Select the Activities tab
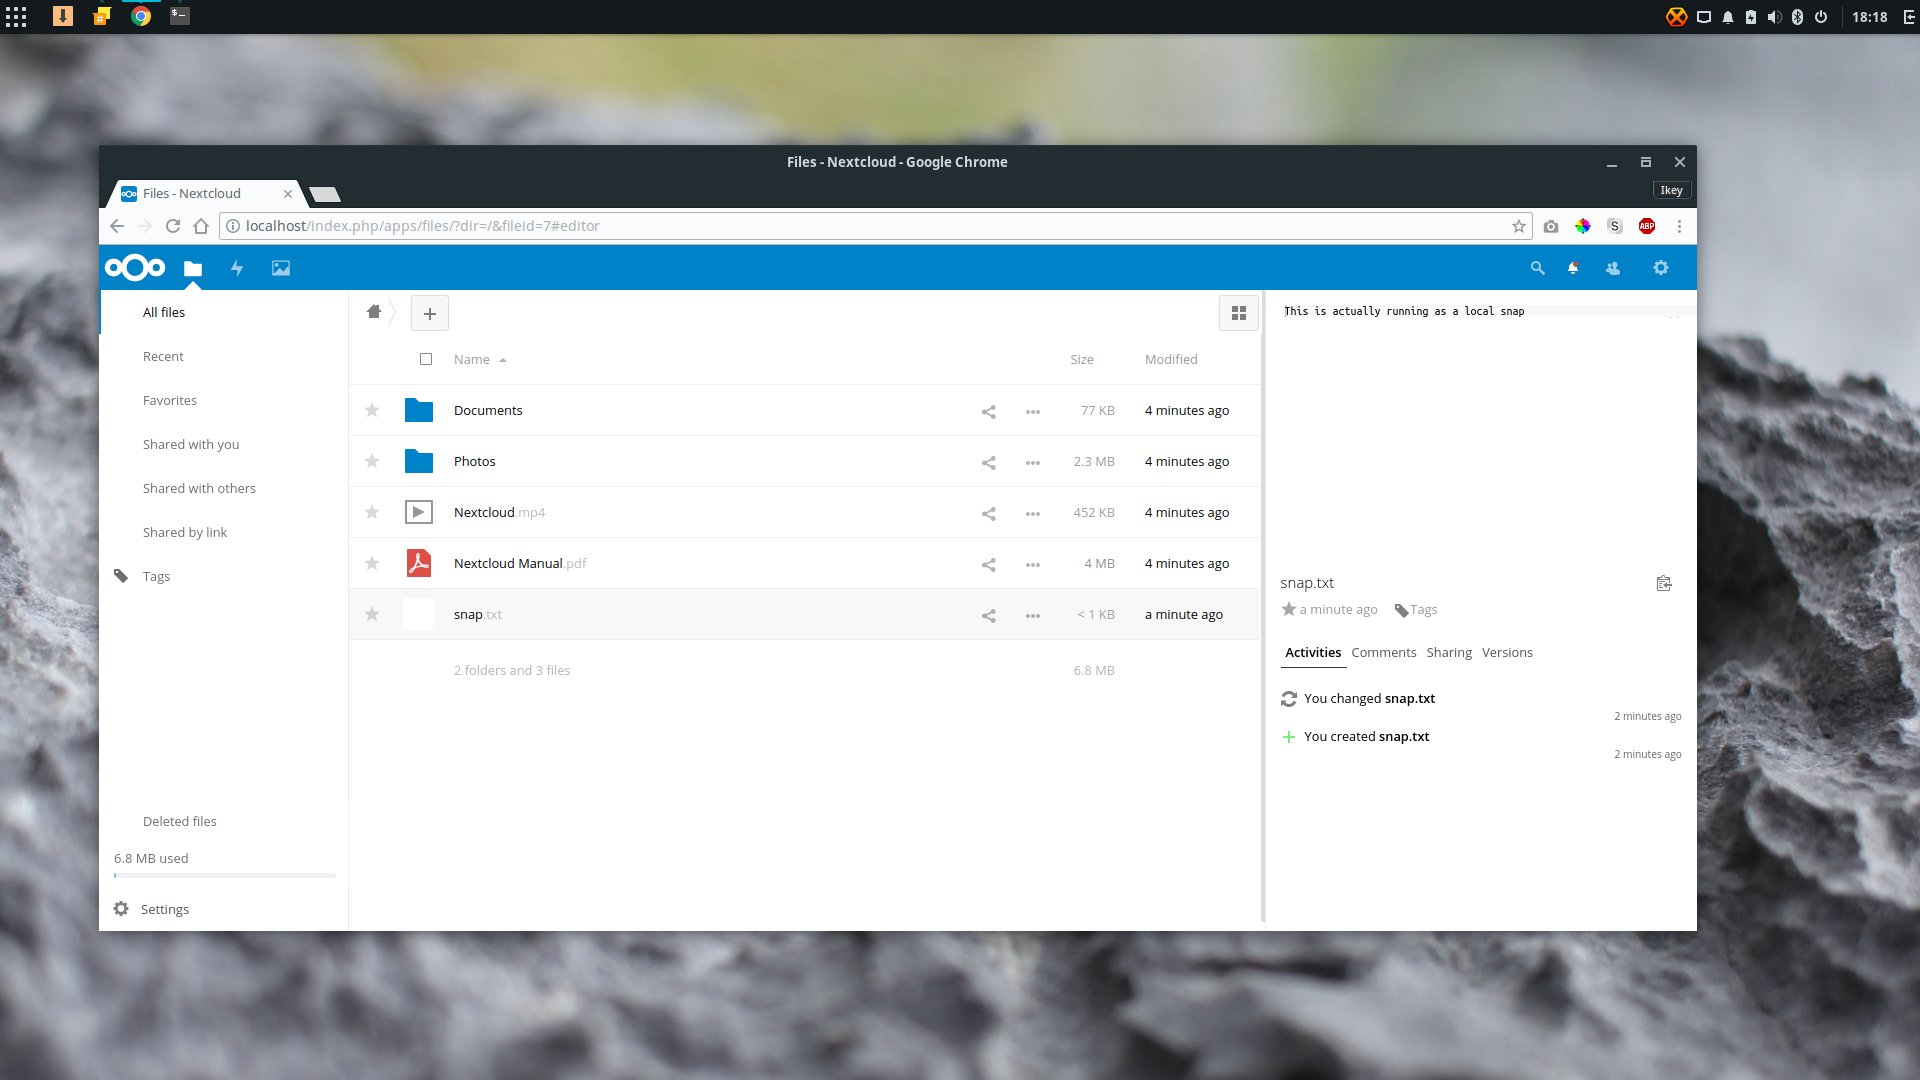 point(1313,652)
